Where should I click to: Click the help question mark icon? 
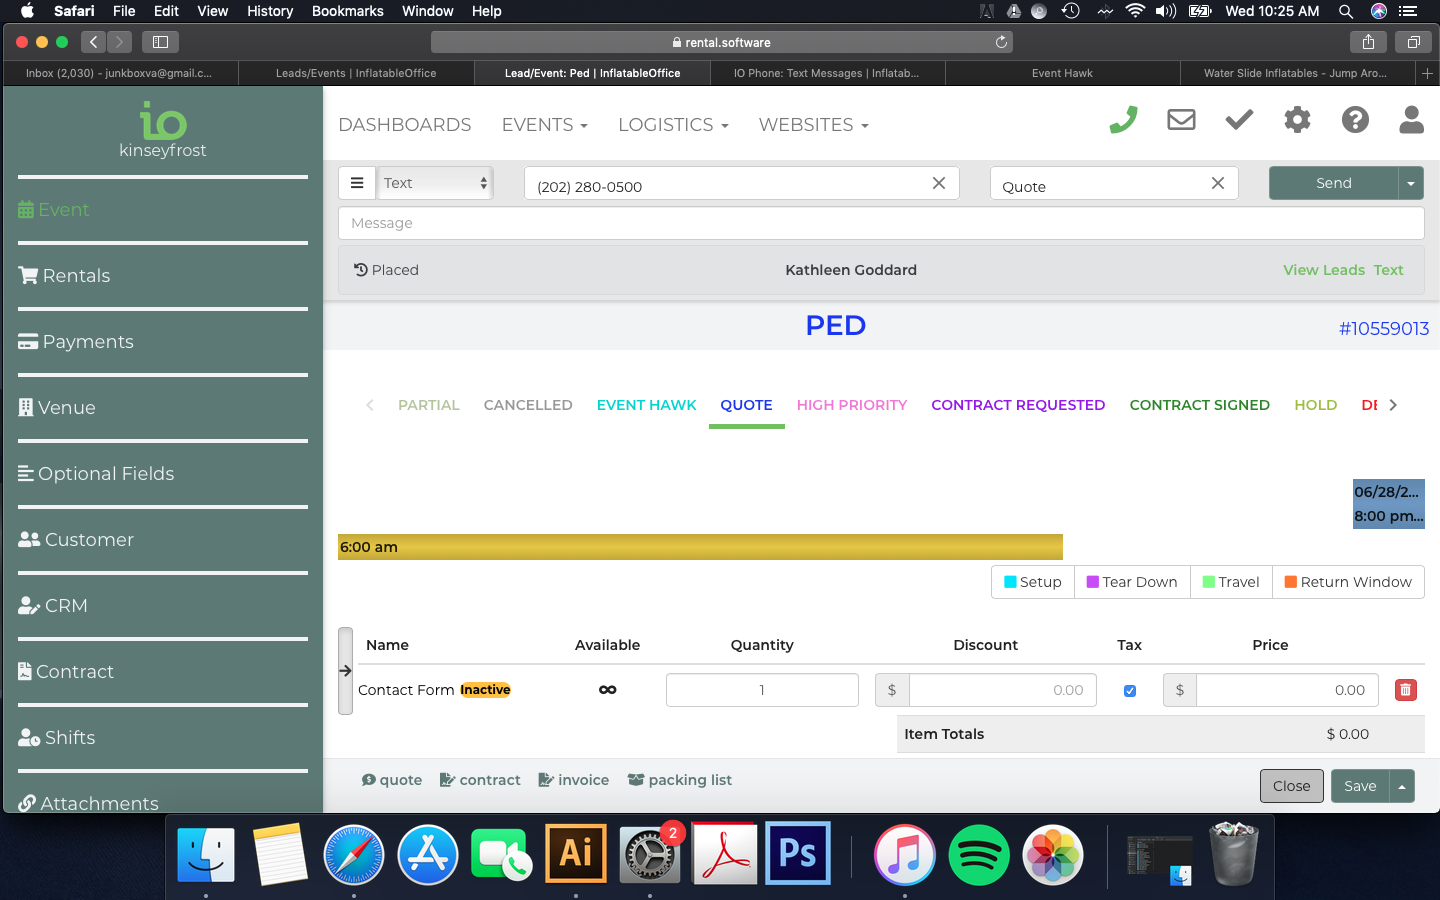(1355, 120)
